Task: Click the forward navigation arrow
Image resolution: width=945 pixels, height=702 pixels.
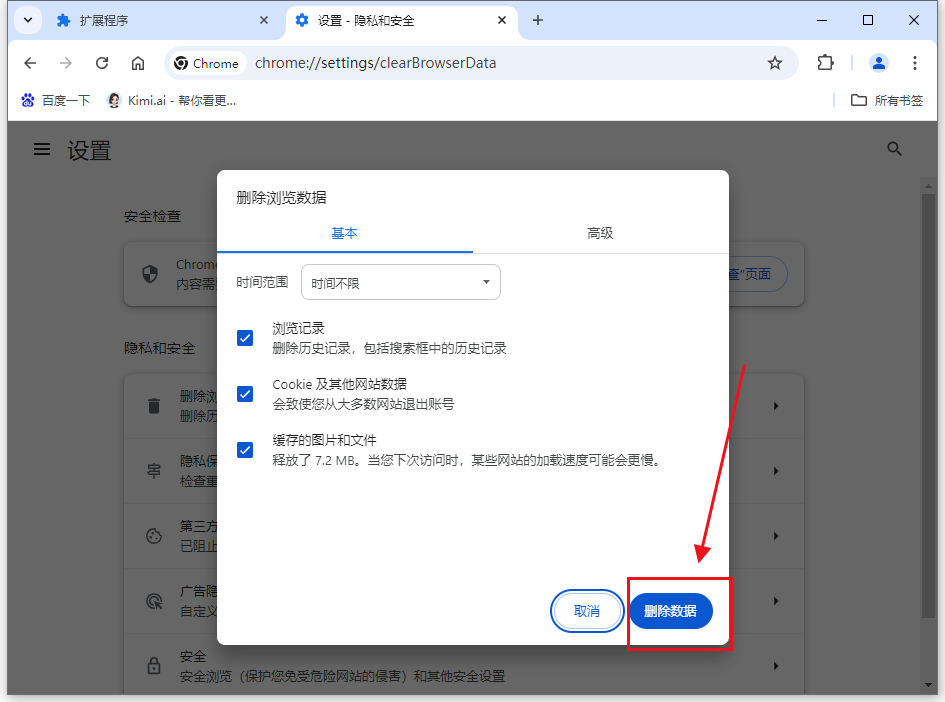Action: tap(66, 63)
